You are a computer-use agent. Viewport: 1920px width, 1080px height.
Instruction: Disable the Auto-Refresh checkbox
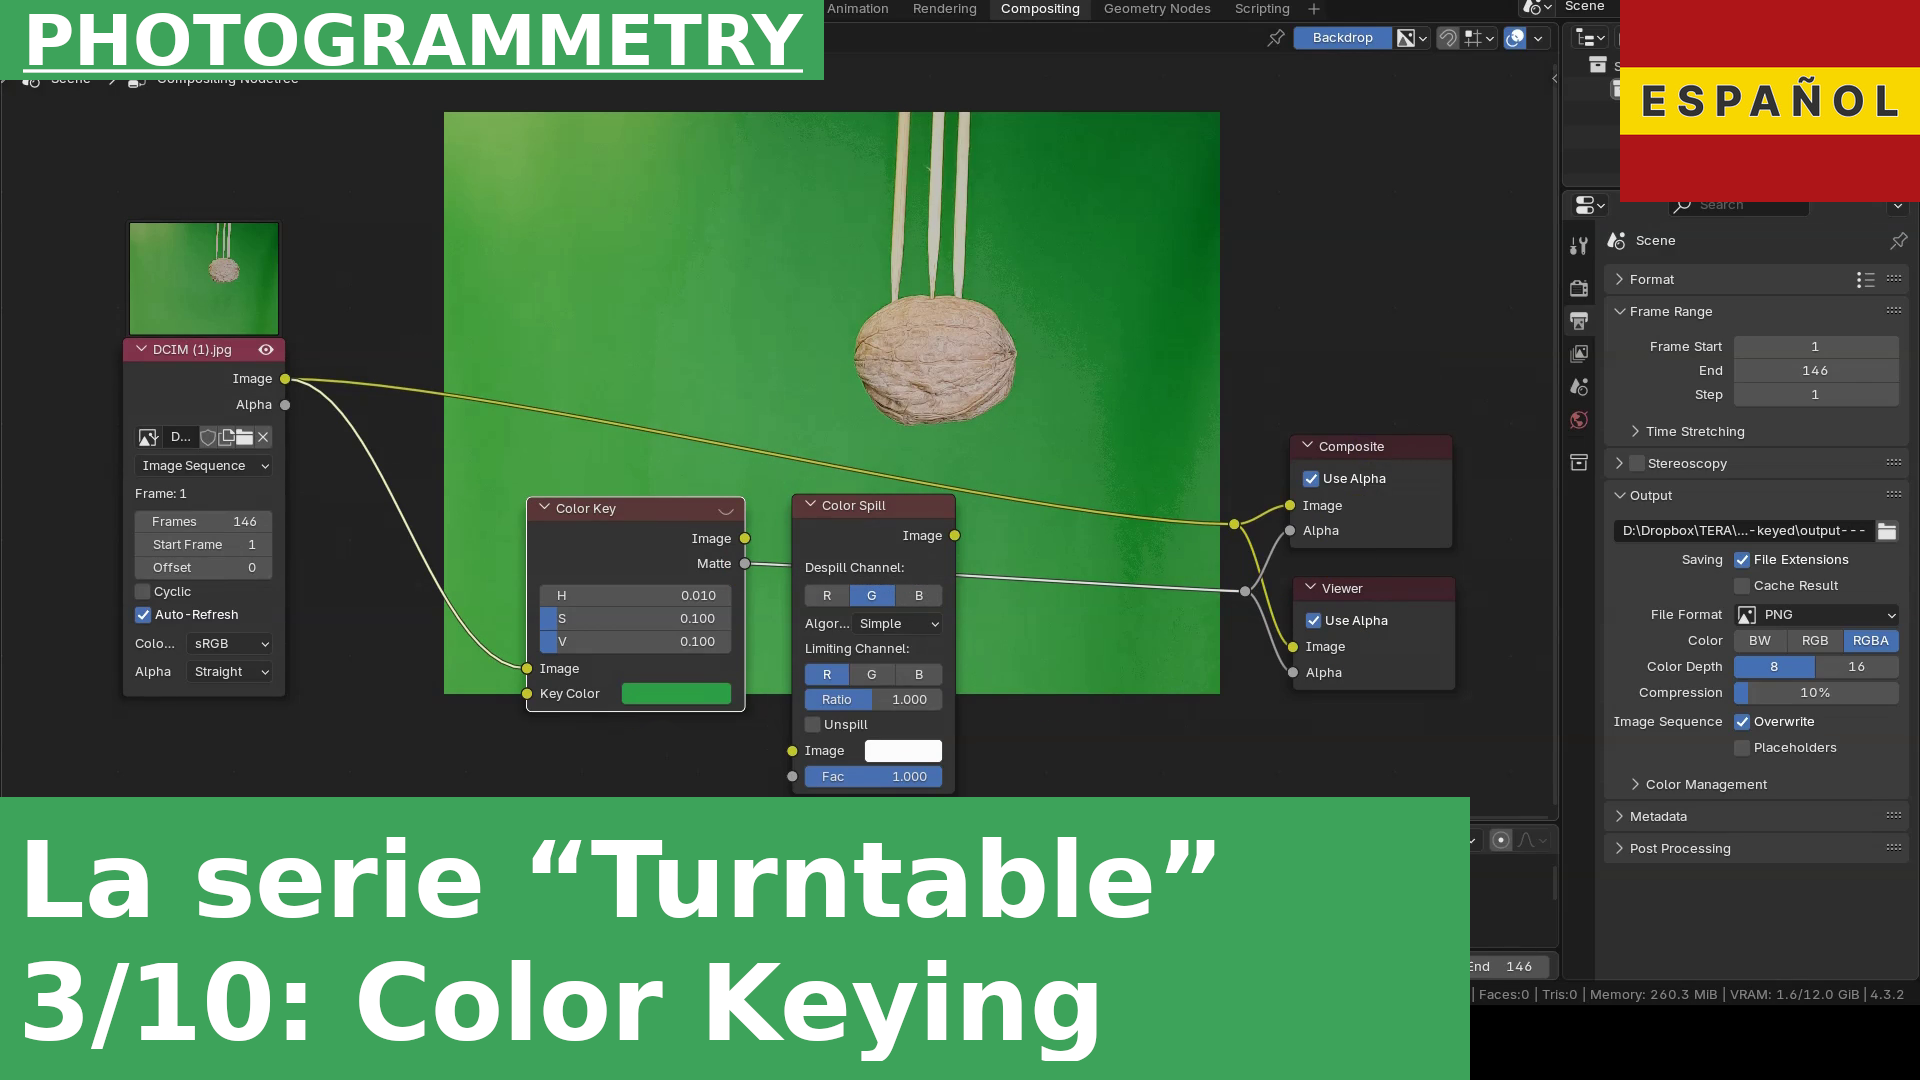click(x=143, y=615)
